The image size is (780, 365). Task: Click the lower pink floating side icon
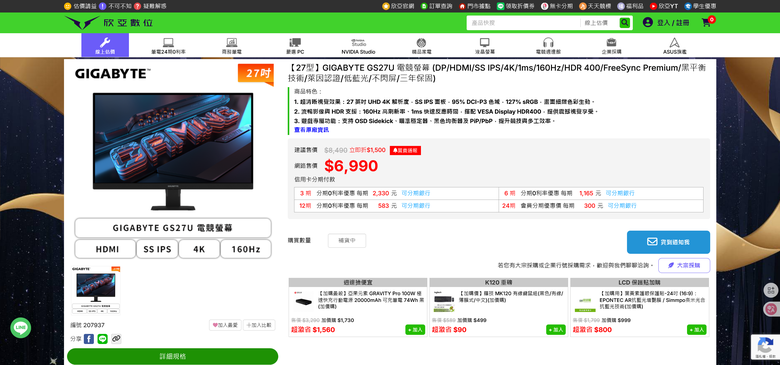[x=772, y=309]
